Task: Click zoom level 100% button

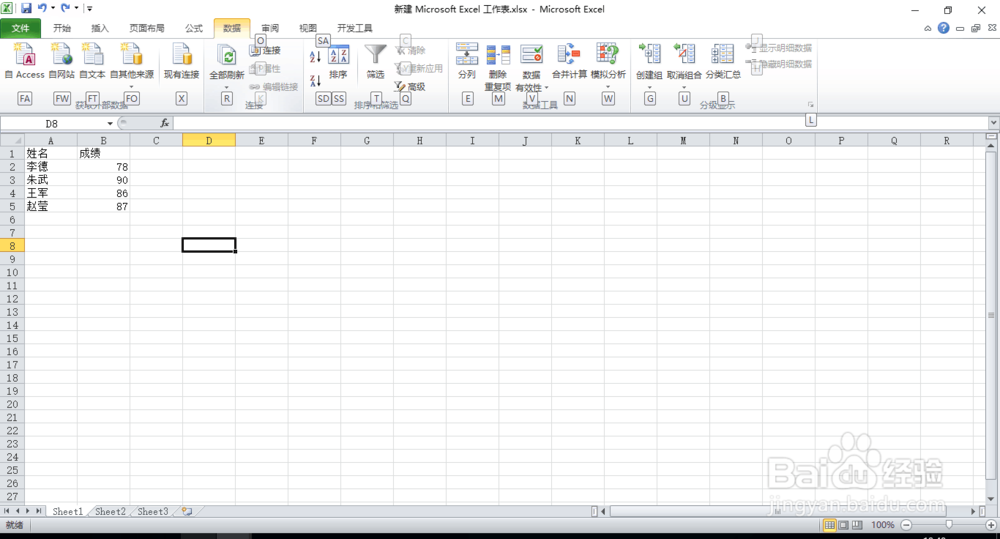Action: 883,525
